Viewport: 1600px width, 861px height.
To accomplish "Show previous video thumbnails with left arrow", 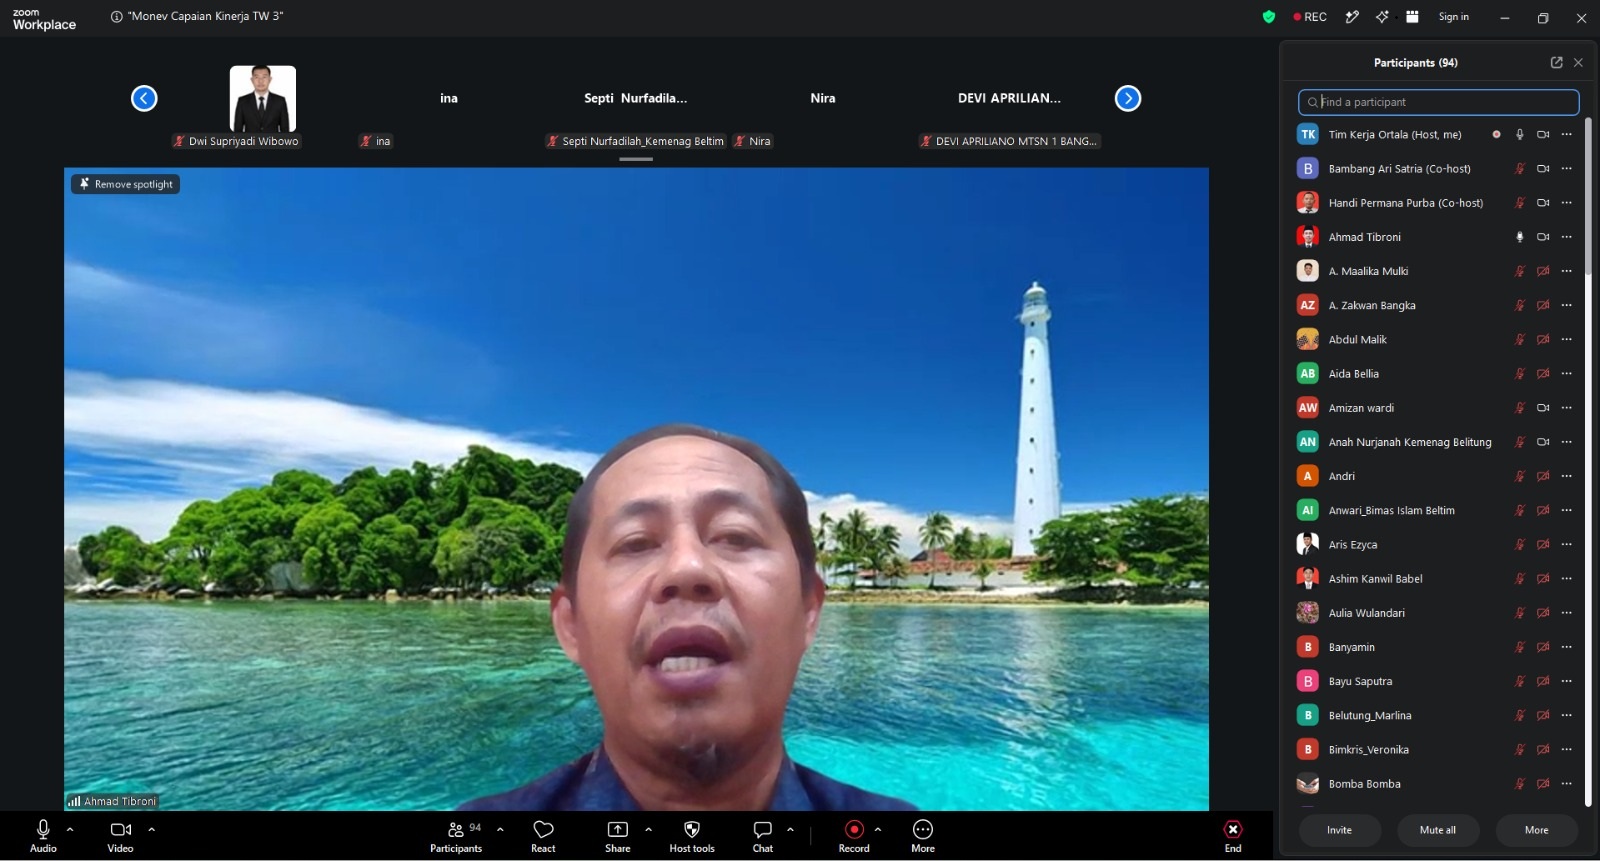I will [144, 98].
